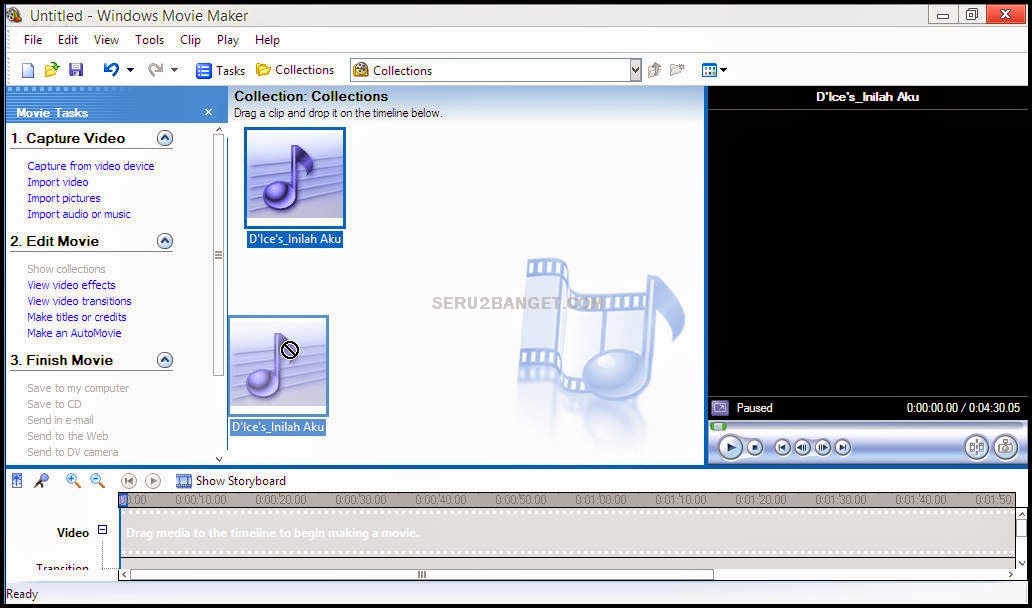Open the Help menu
This screenshot has width=1032, height=608.
tap(267, 40)
